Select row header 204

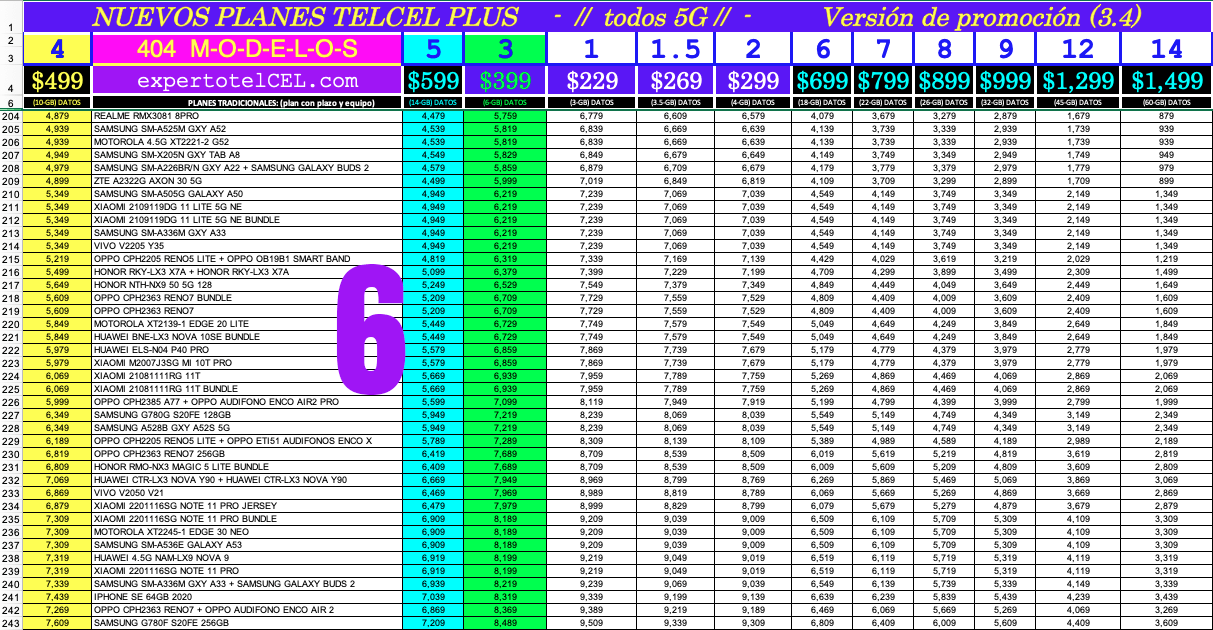click(x=13, y=116)
